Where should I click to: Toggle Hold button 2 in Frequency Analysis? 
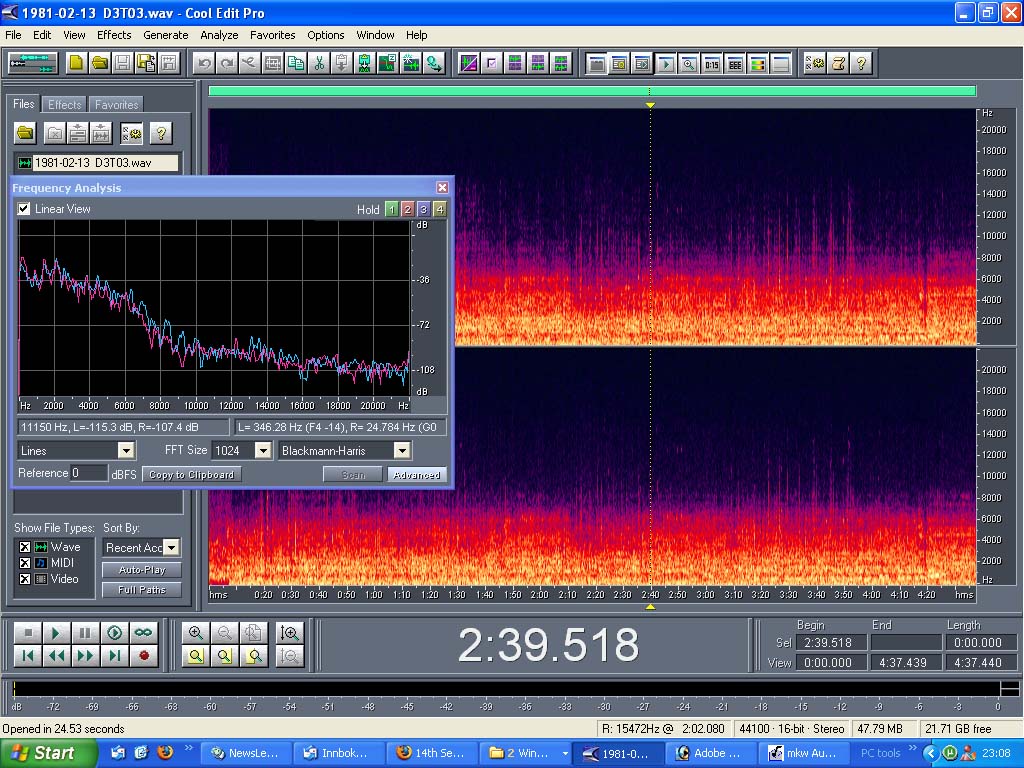pos(408,210)
